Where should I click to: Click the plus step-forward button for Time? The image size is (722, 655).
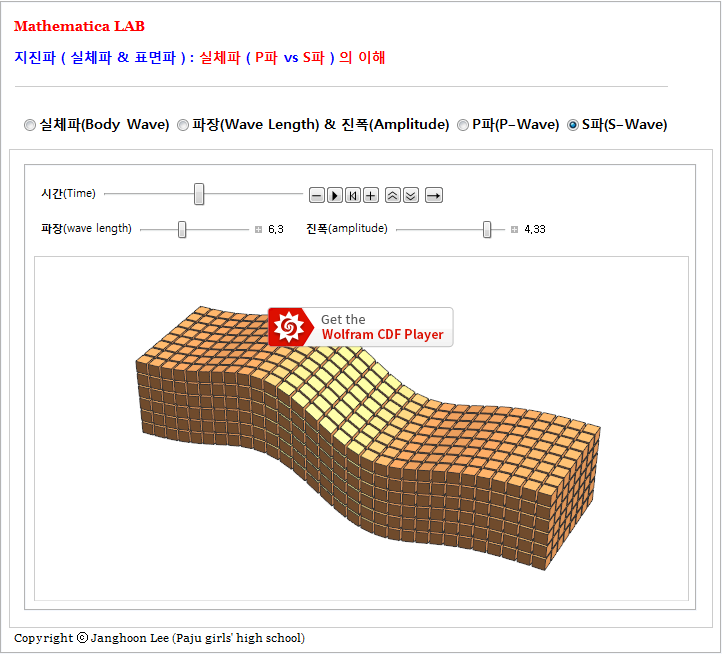(371, 195)
